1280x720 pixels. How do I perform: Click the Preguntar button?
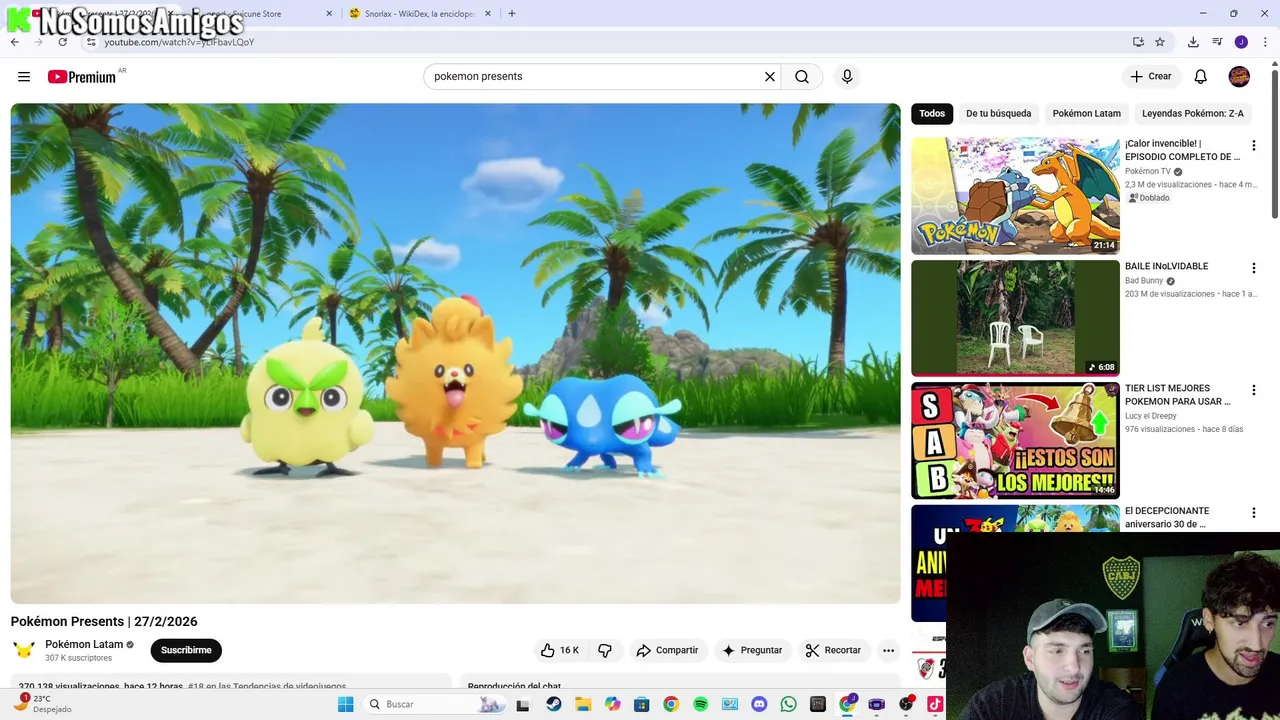[x=752, y=650]
